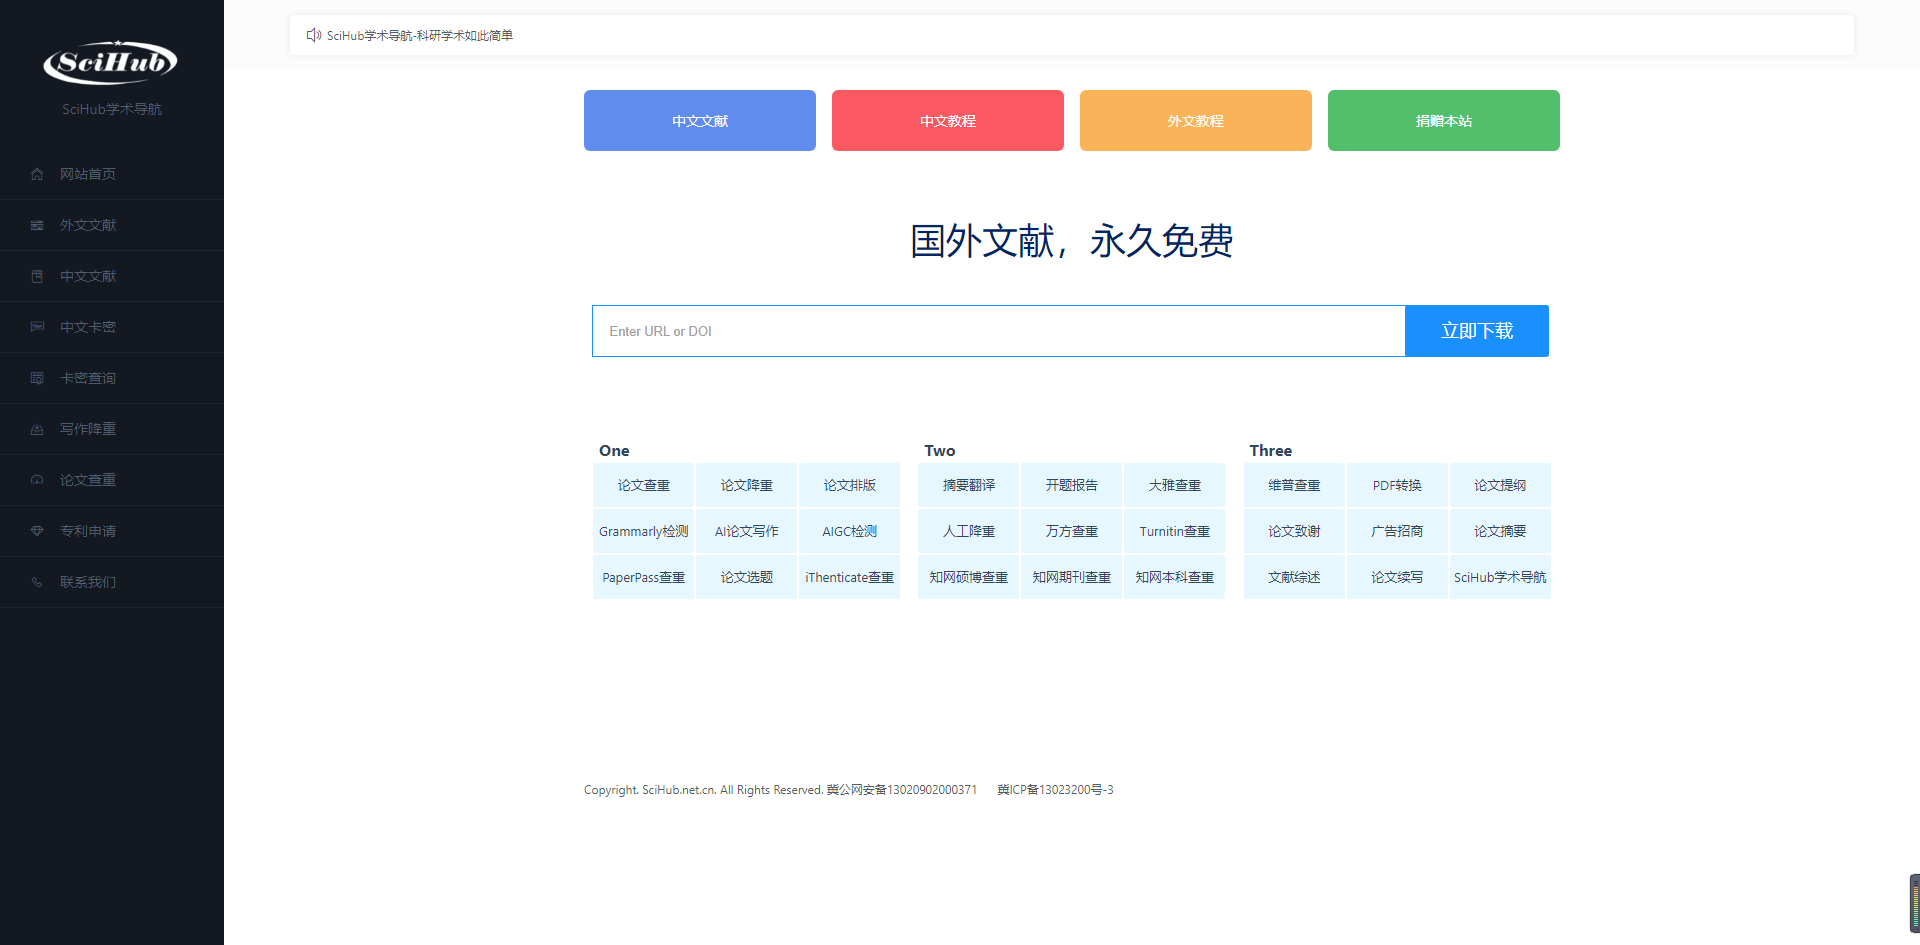The width and height of the screenshot is (1920, 945).
Task: Click the phone icon beside 联系我们
Action: tap(37, 582)
